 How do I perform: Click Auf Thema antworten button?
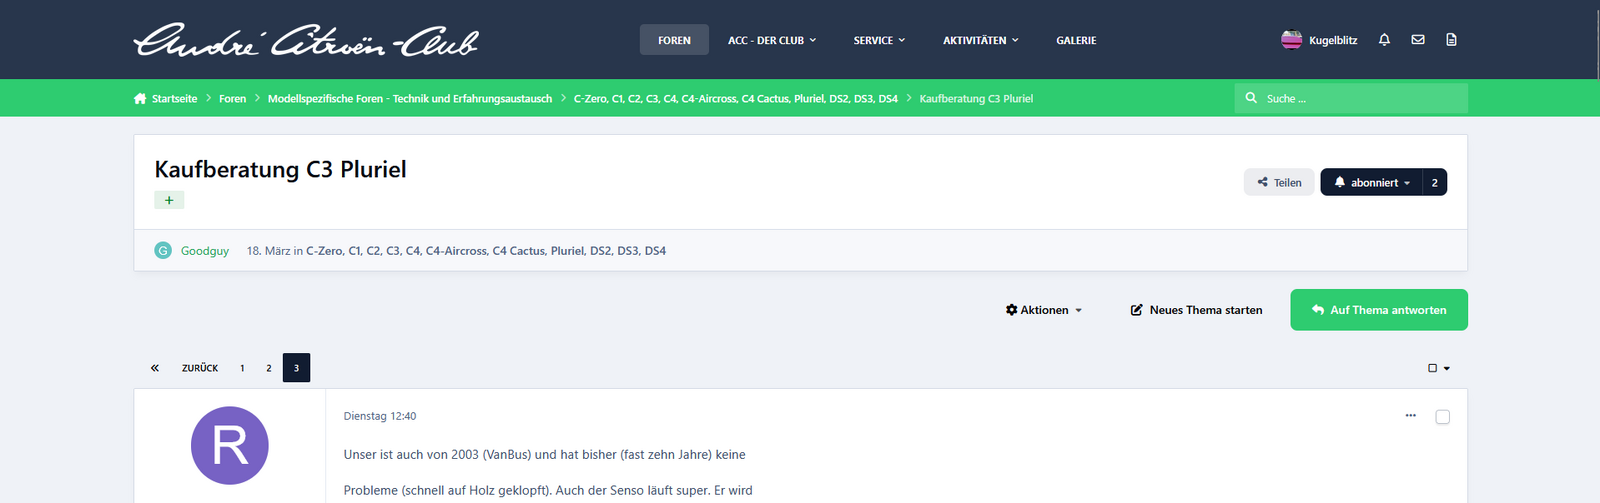1379,310
